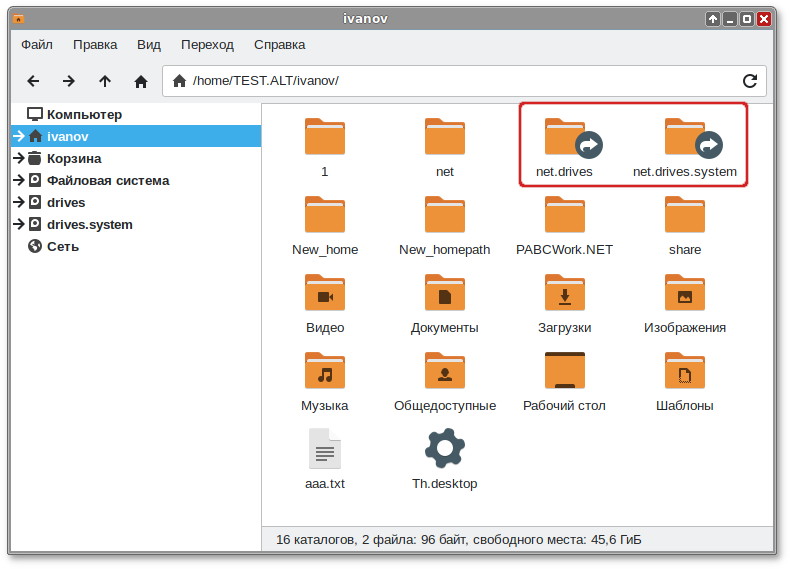
Task: Go up to the parent folder
Action: pyautogui.click(x=105, y=81)
